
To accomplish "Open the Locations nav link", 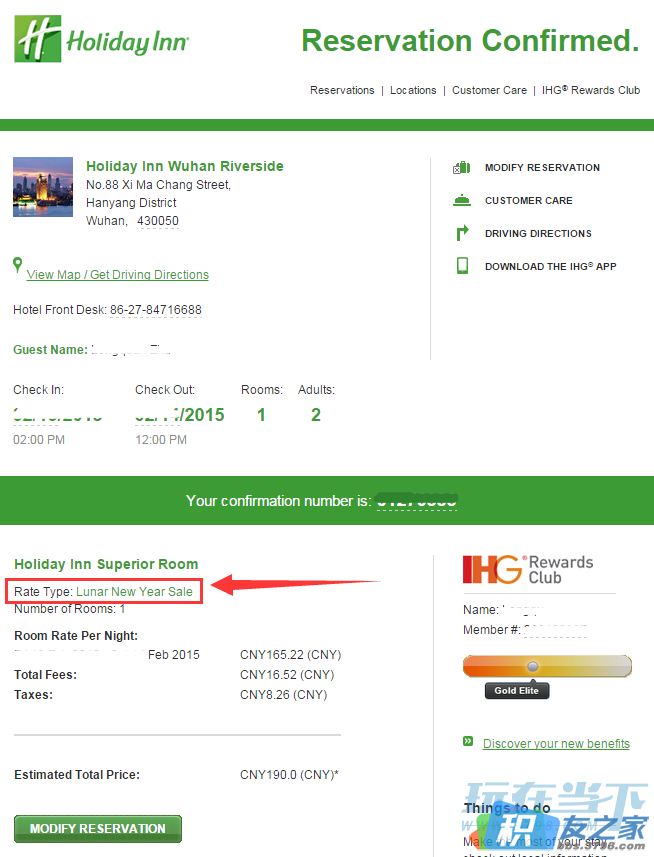I will point(413,90).
